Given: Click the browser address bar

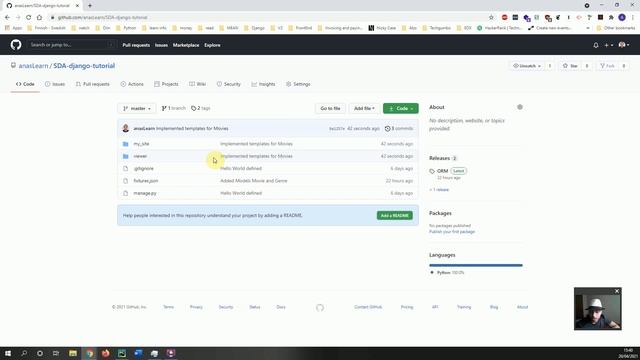Looking at the screenshot, I should coord(269,18).
